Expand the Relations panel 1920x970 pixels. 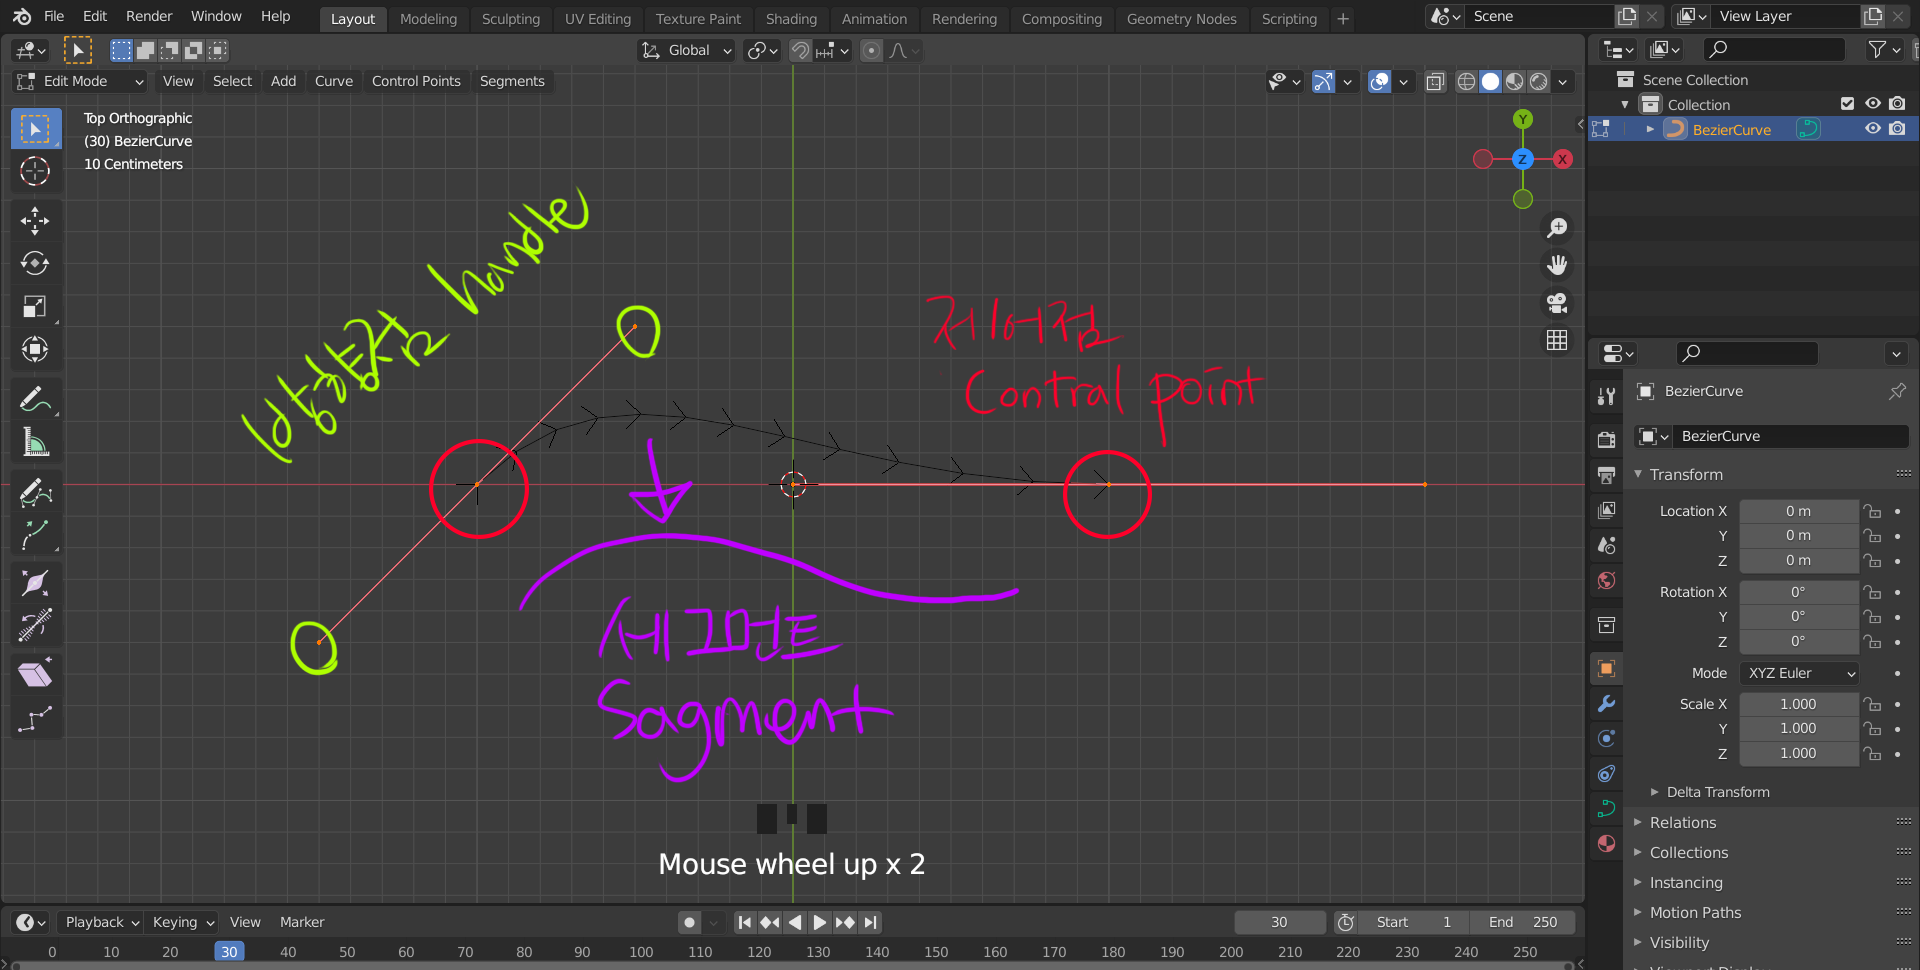pyautogui.click(x=1682, y=822)
